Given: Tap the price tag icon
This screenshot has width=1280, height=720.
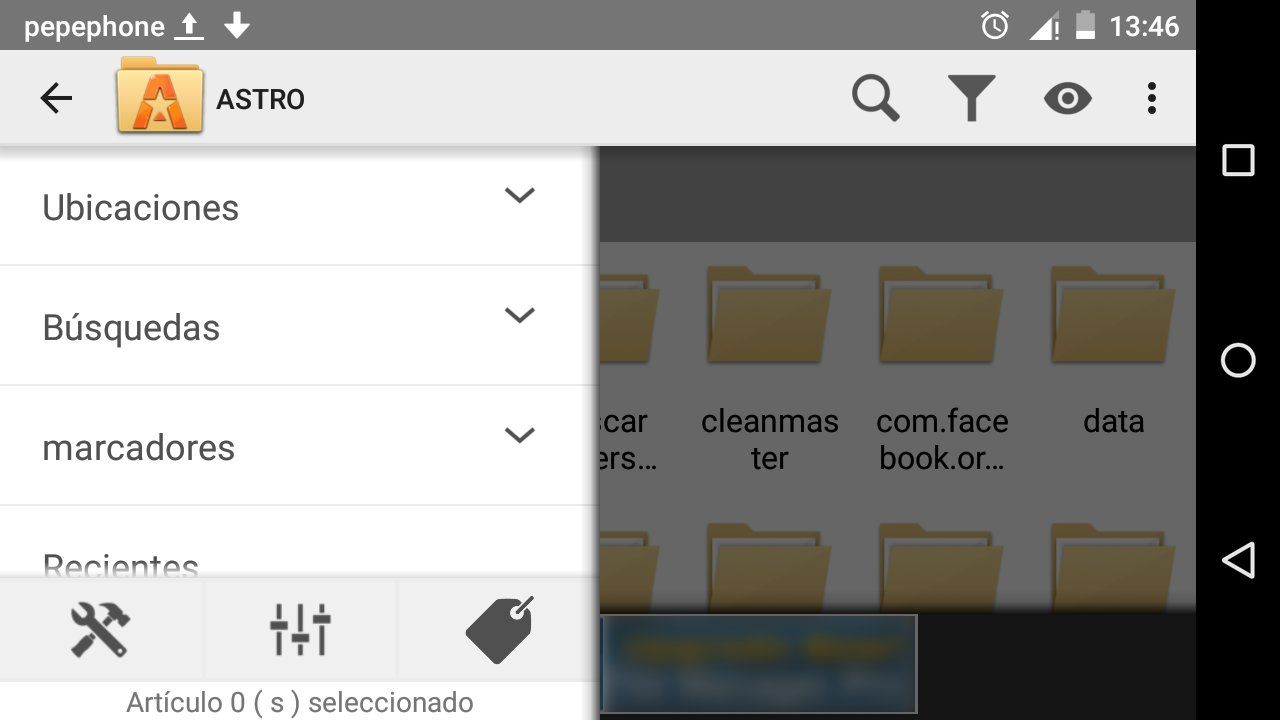Looking at the screenshot, I should [500, 630].
